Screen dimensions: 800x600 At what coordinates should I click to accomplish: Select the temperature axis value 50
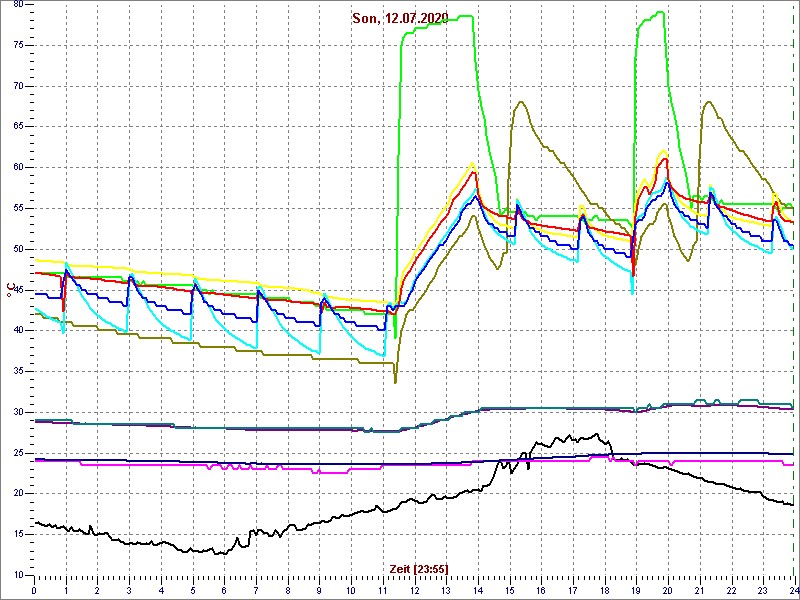tap(18, 249)
